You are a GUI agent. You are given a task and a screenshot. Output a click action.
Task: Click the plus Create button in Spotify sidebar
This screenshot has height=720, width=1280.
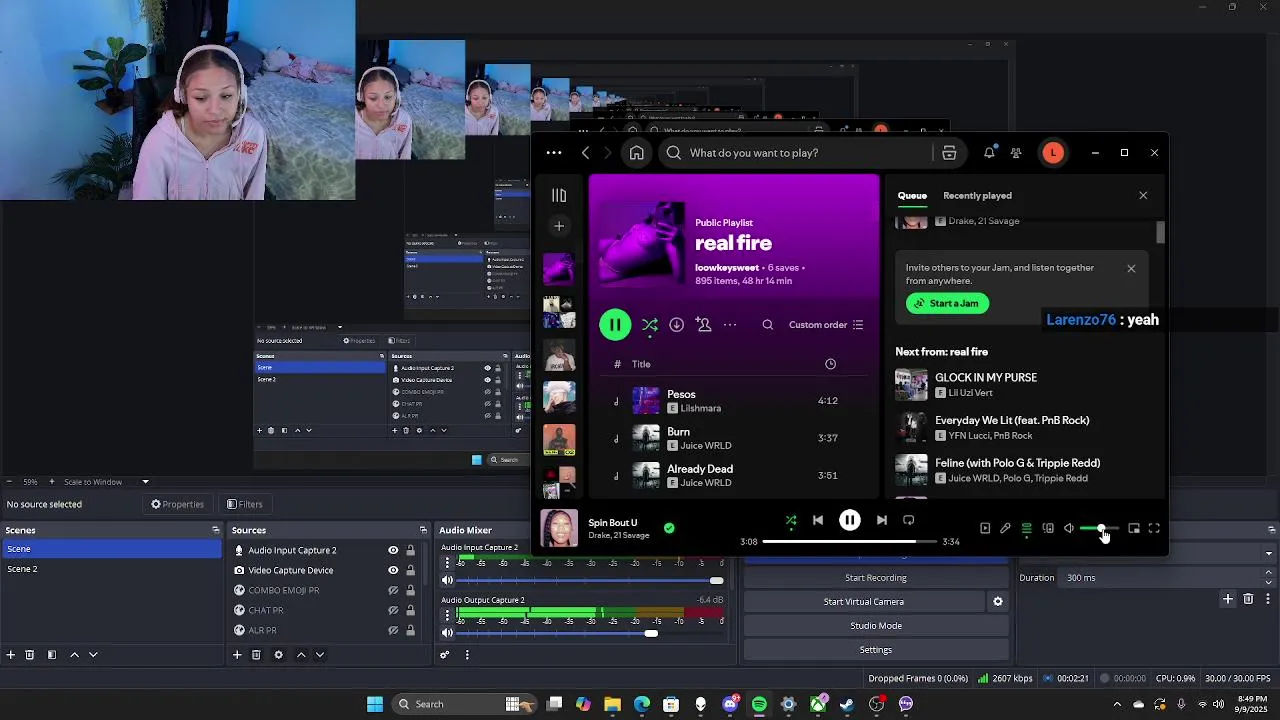point(559,226)
